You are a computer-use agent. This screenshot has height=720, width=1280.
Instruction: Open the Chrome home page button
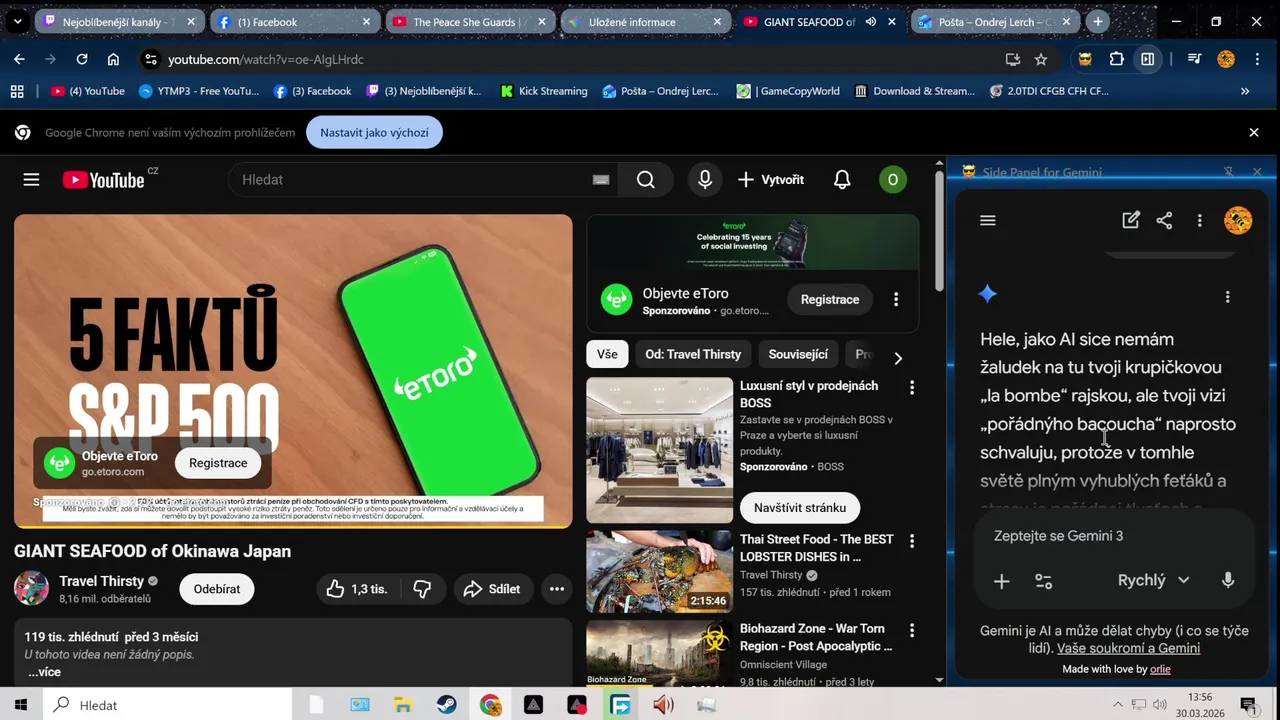coord(113,59)
